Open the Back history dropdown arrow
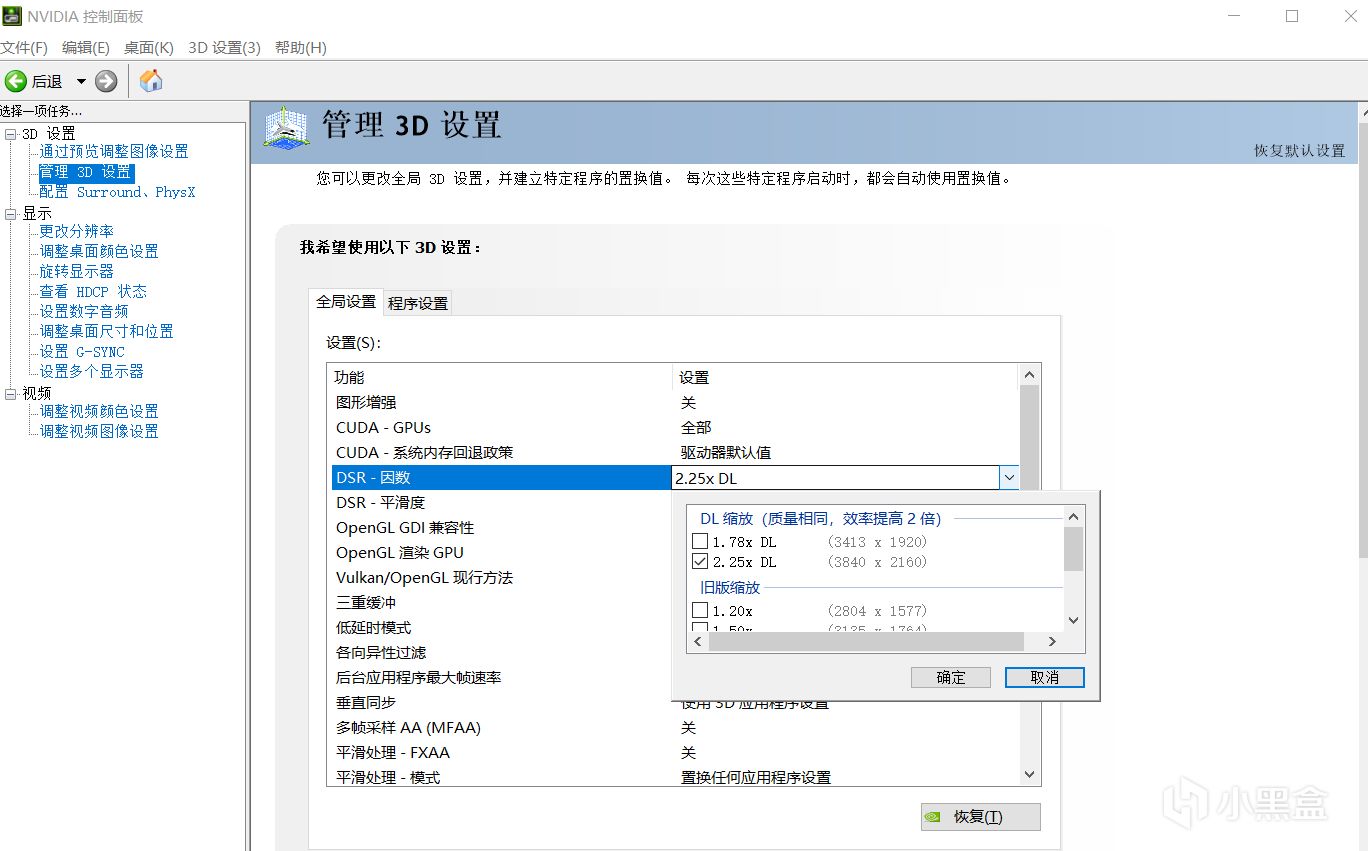The image size is (1368, 851). [81, 81]
